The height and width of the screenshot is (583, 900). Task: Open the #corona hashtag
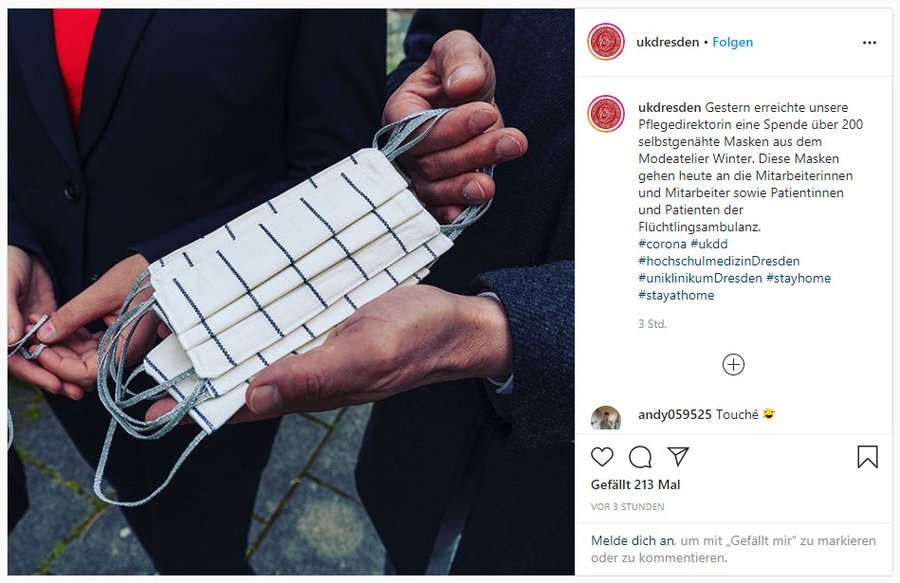(662, 244)
